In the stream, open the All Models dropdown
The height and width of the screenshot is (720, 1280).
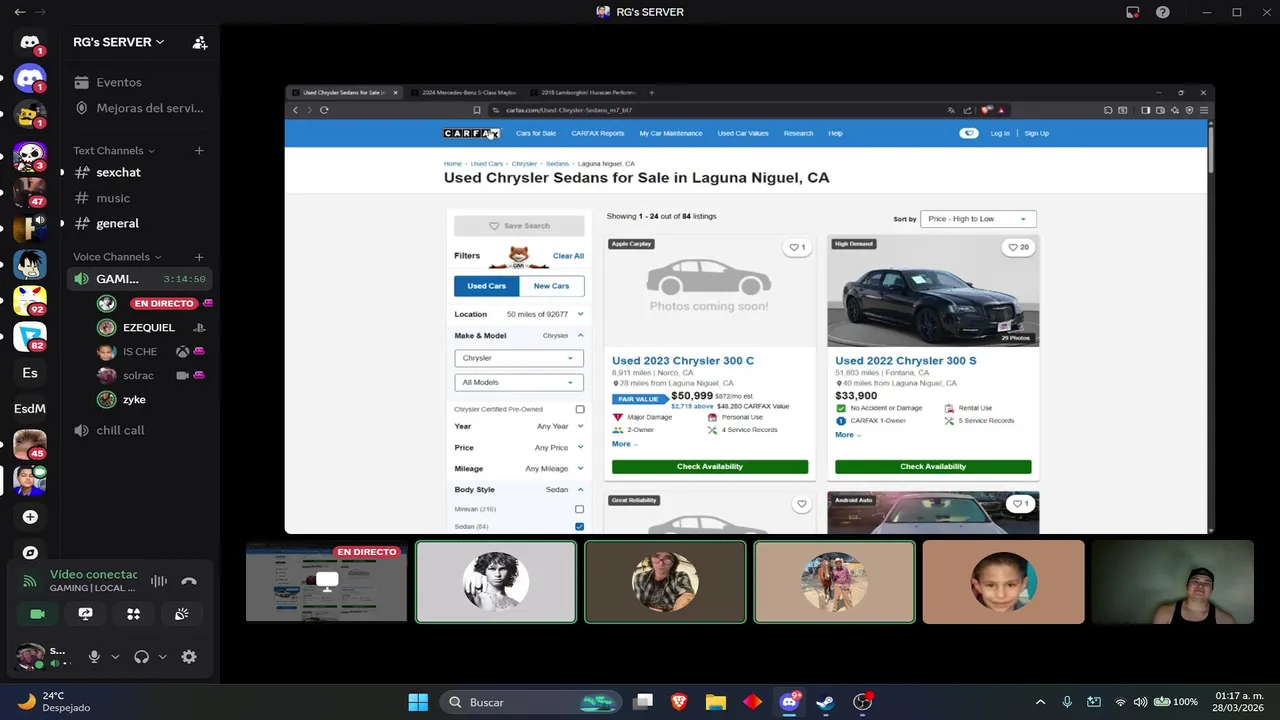click(519, 382)
